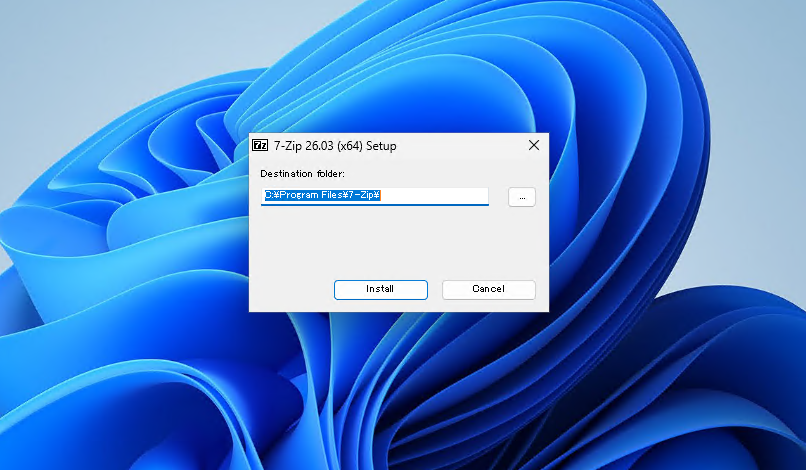The image size is (806, 470).
Task: Cancel the 7-Zip setup
Action: click(x=488, y=290)
